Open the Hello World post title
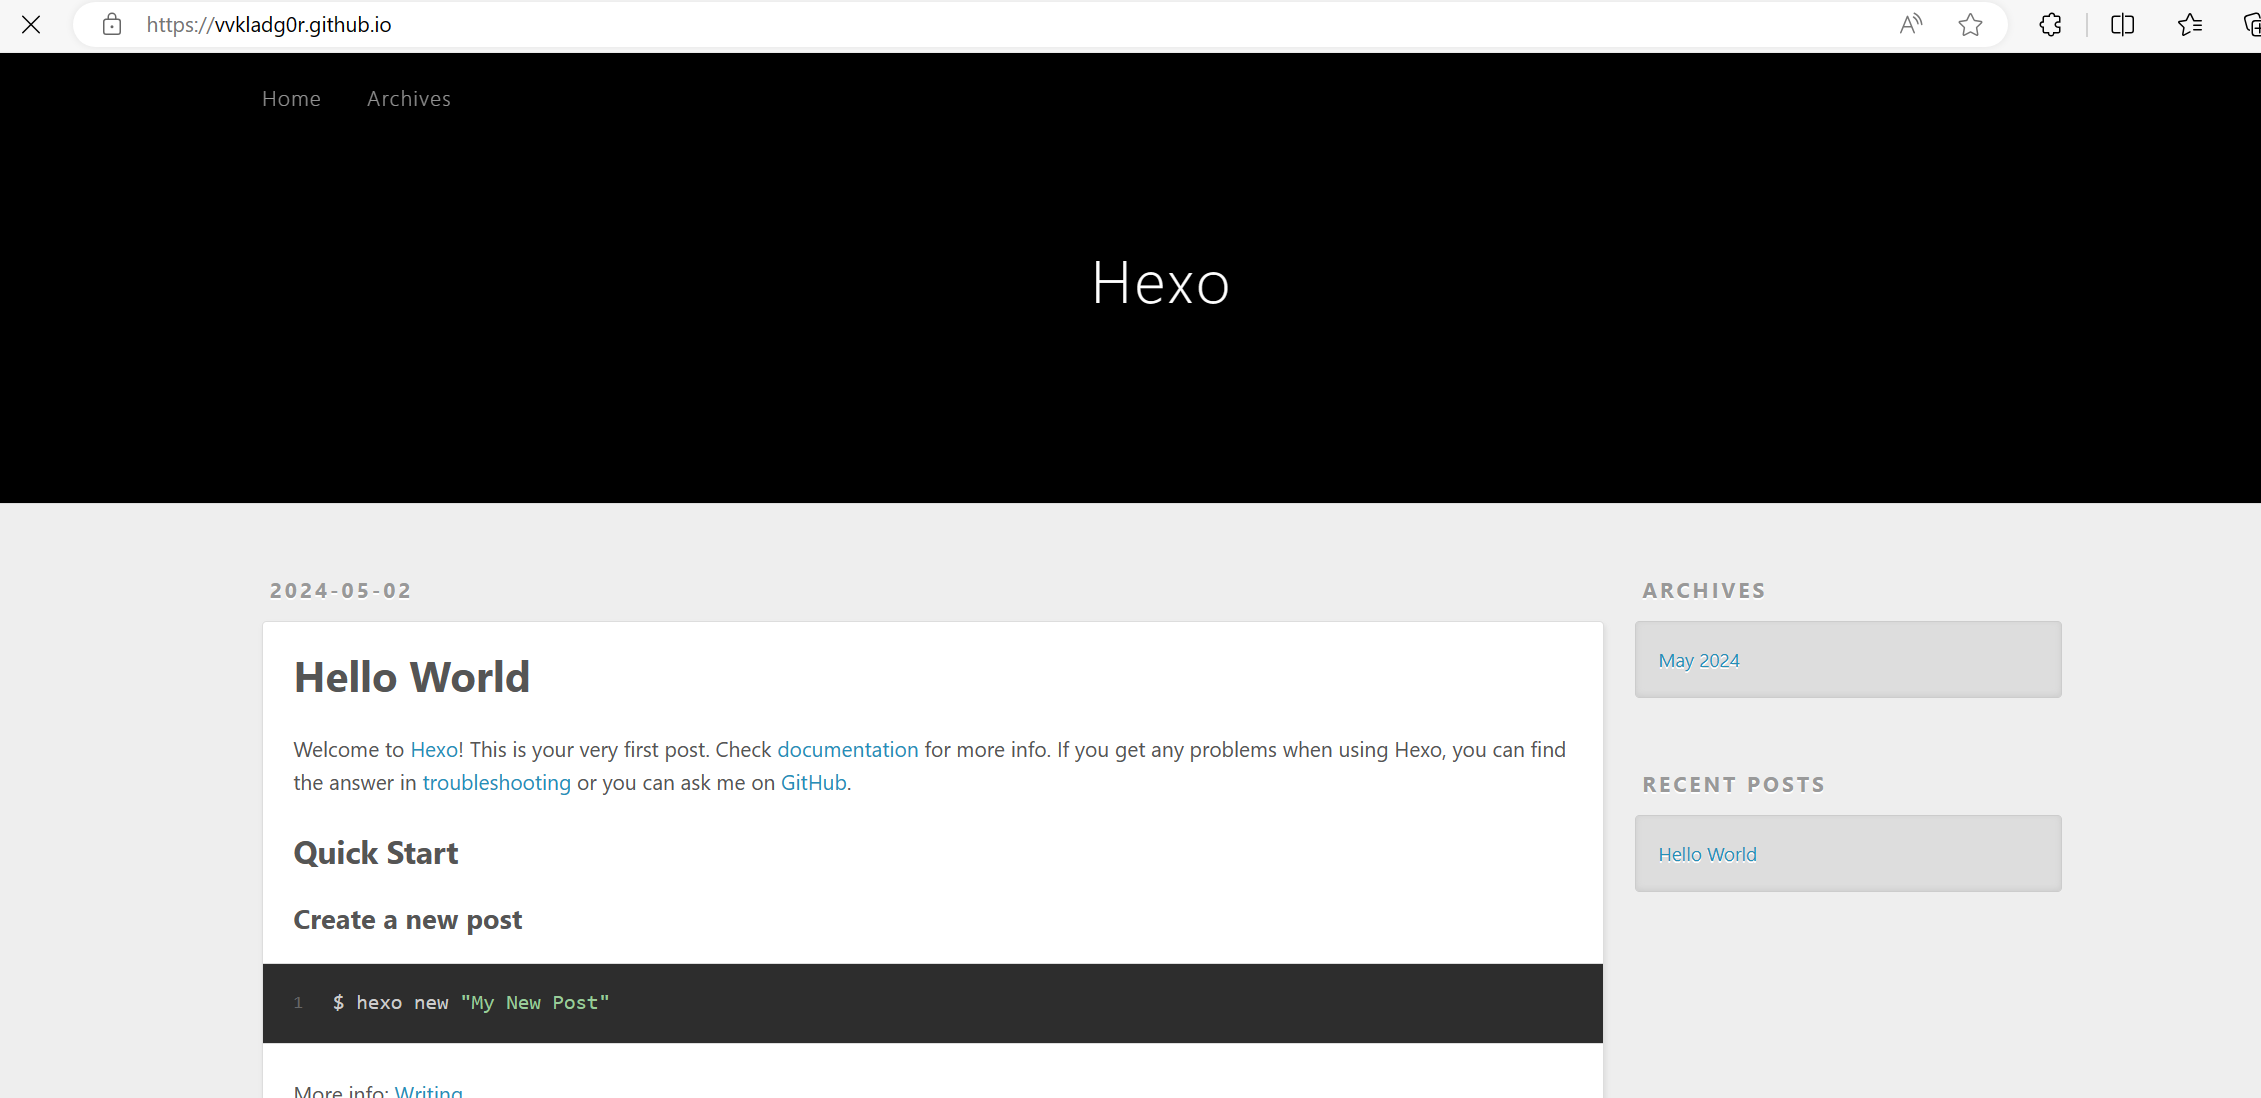Viewport: 2261px width, 1098px height. (x=411, y=678)
